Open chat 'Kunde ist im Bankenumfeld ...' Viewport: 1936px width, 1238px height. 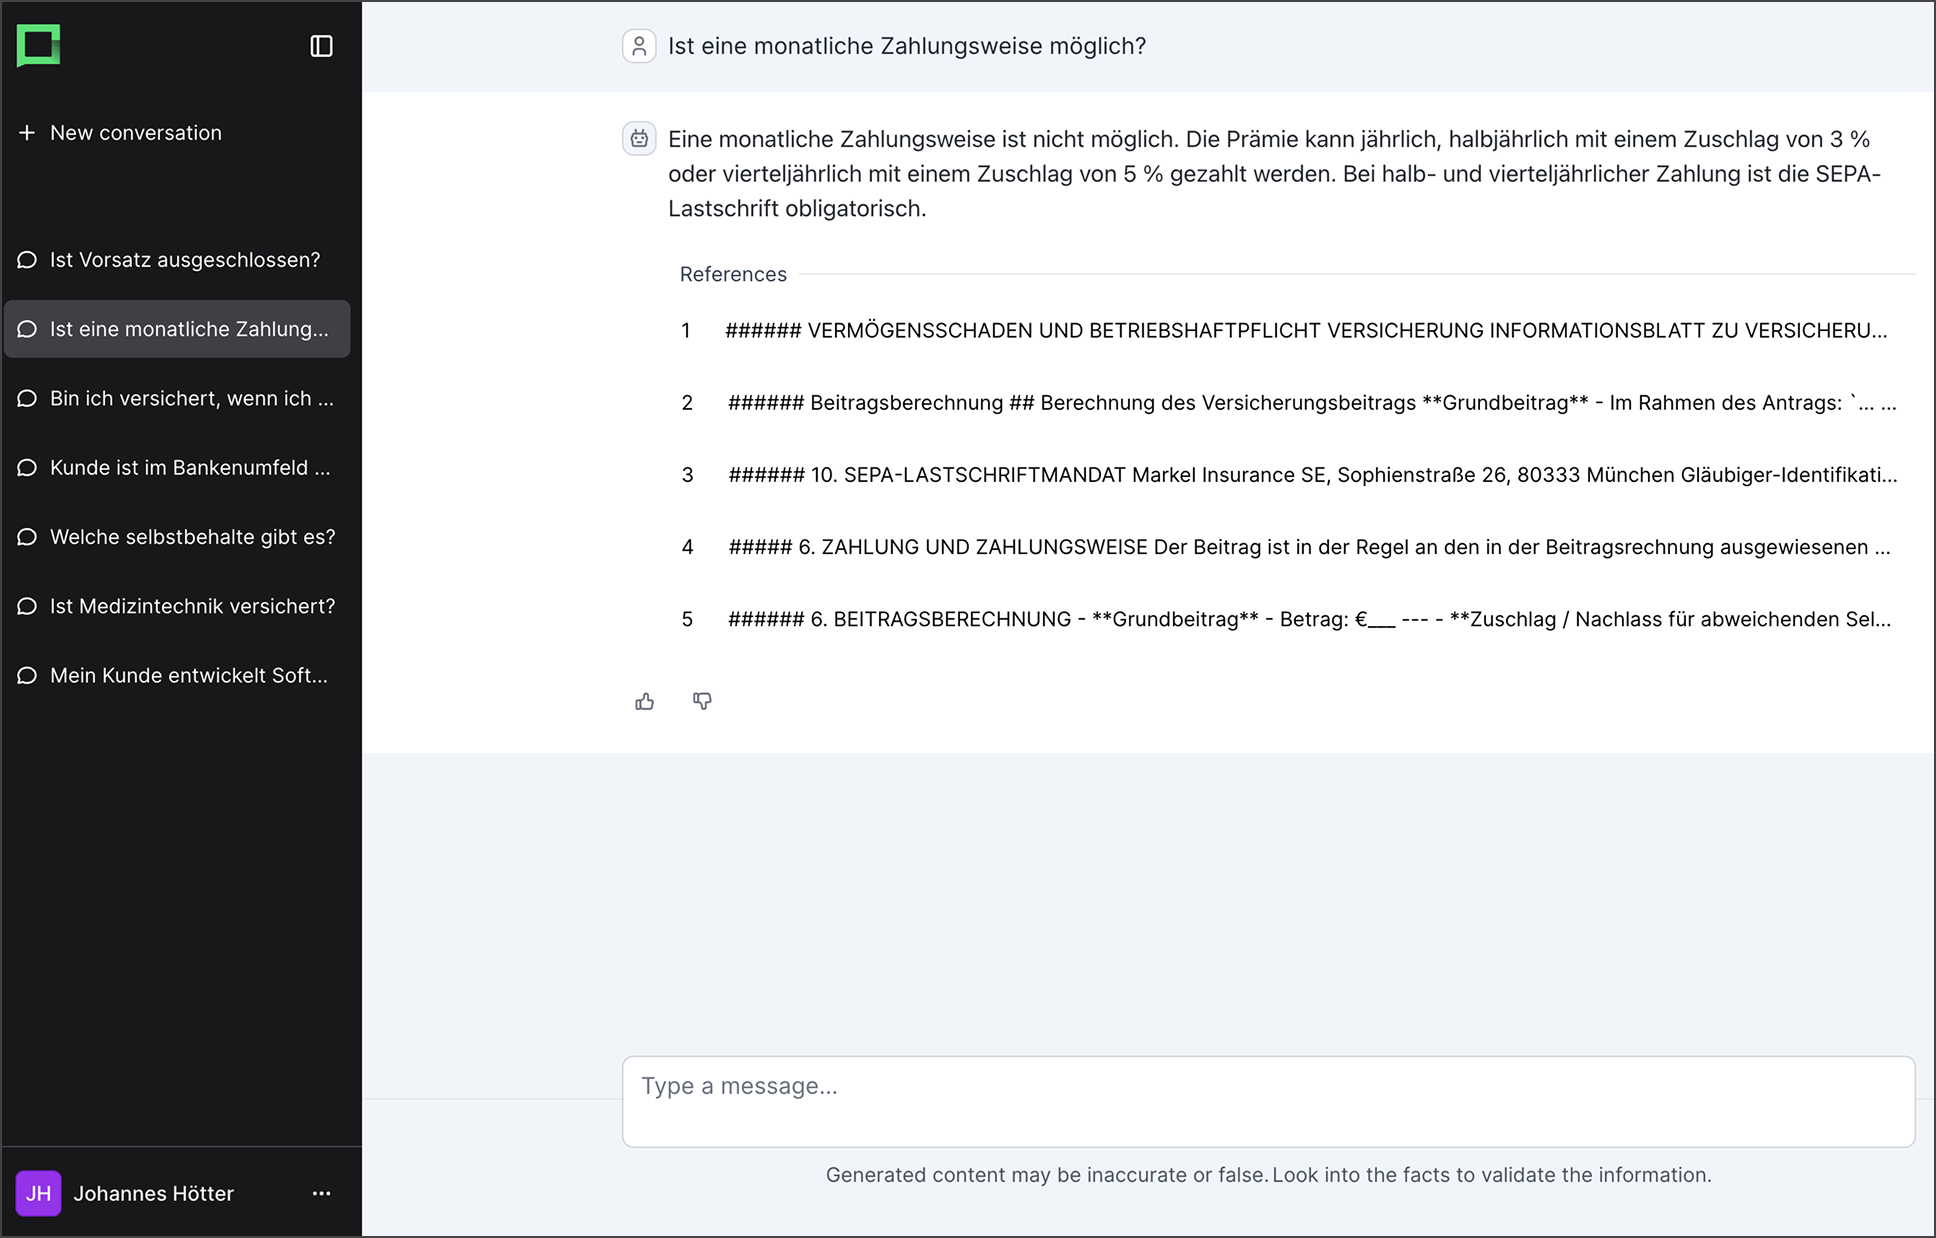(x=177, y=468)
